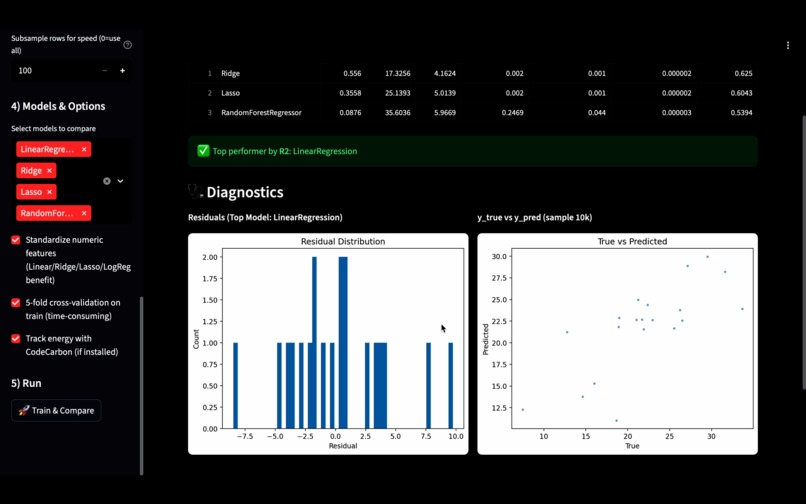Screen dimensions: 806x504
Task: Open the help tooltip for Subsample rows
Action: (x=127, y=45)
